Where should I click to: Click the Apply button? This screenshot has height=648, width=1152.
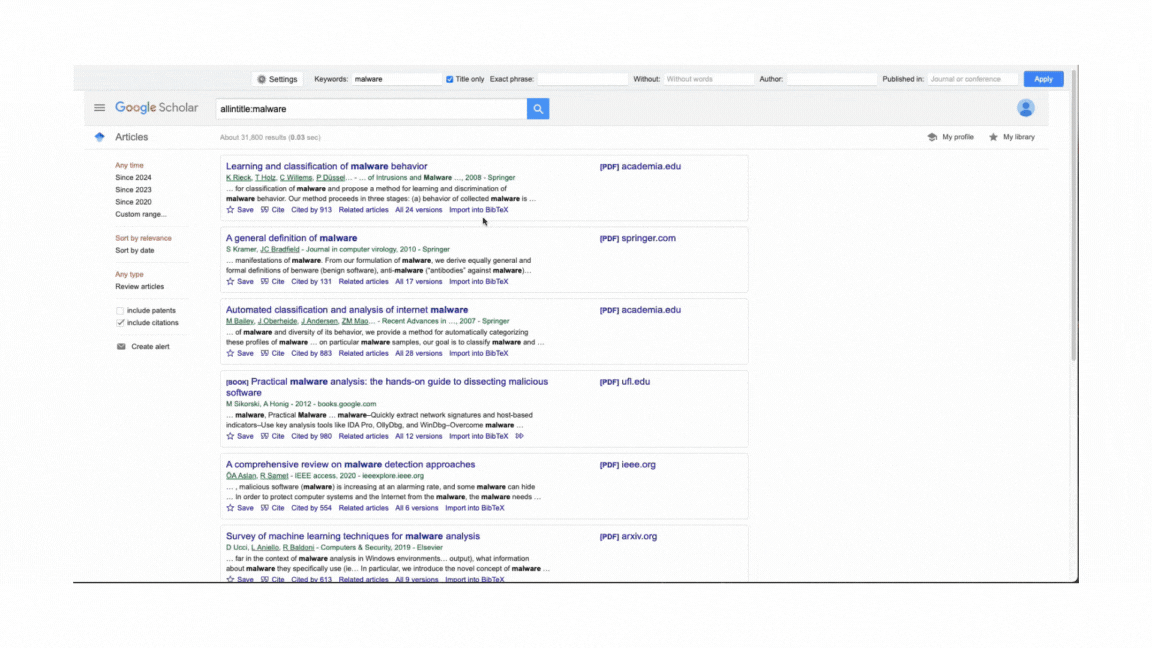1043,79
